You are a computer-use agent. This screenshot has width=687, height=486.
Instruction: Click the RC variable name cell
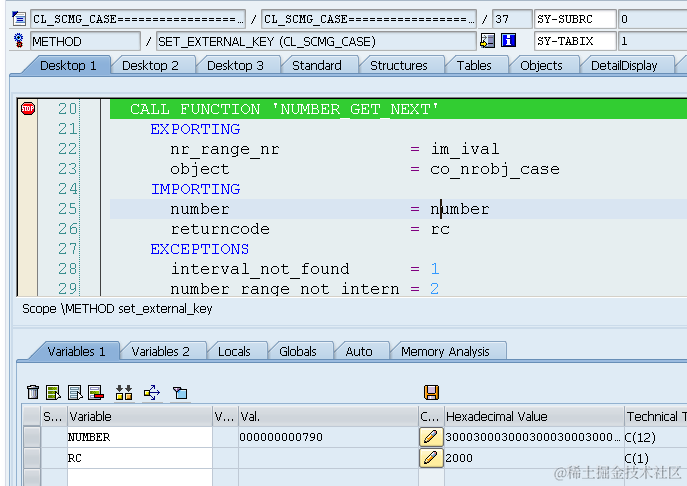(139, 458)
